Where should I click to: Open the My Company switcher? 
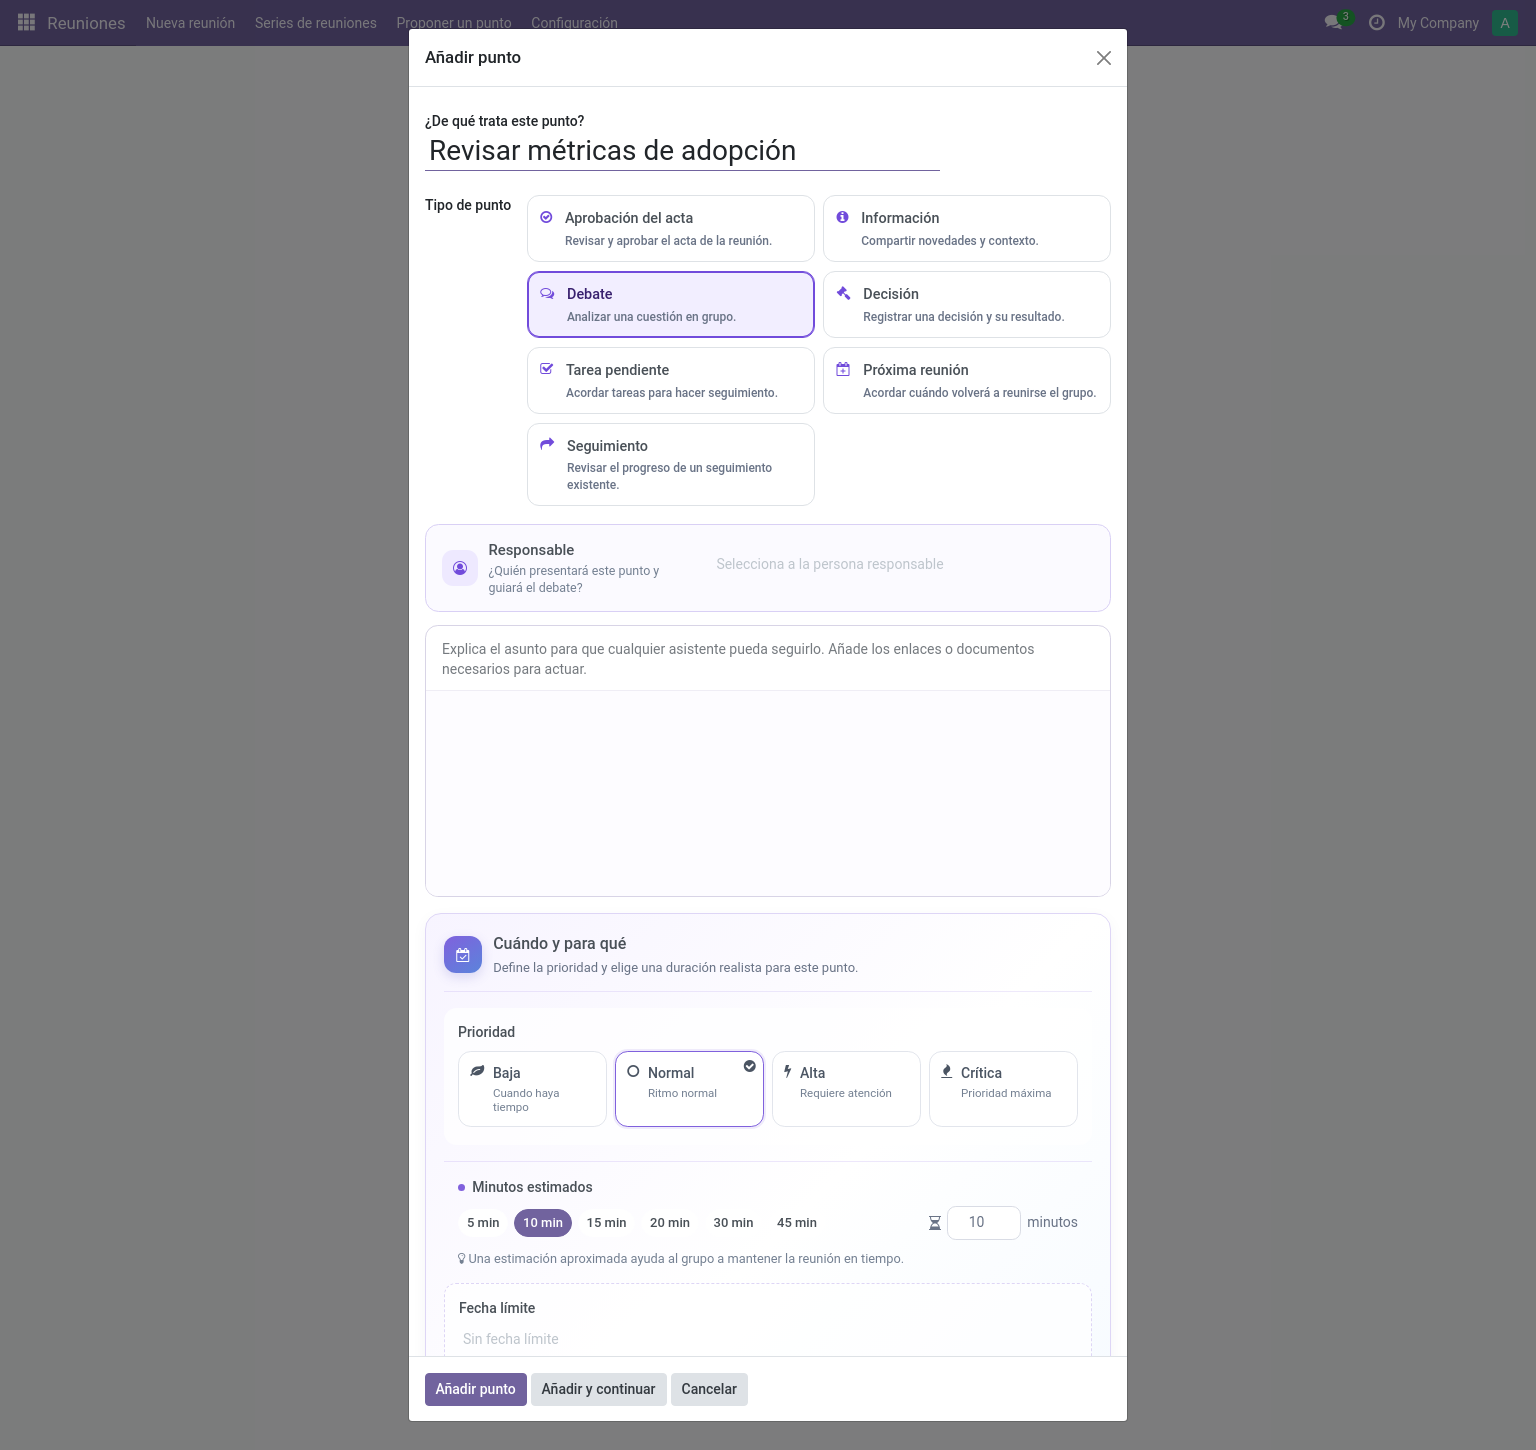[x=1438, y=23]
